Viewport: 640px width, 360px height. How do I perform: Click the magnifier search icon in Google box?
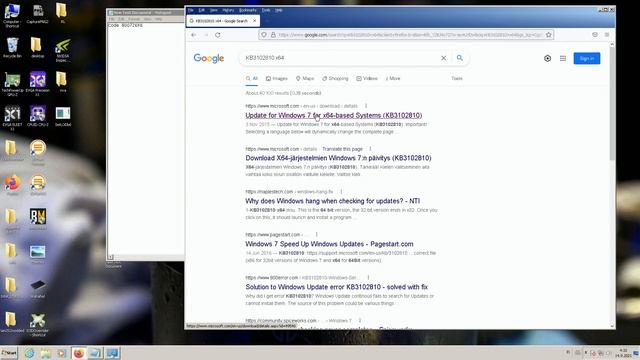pos(460,58)
